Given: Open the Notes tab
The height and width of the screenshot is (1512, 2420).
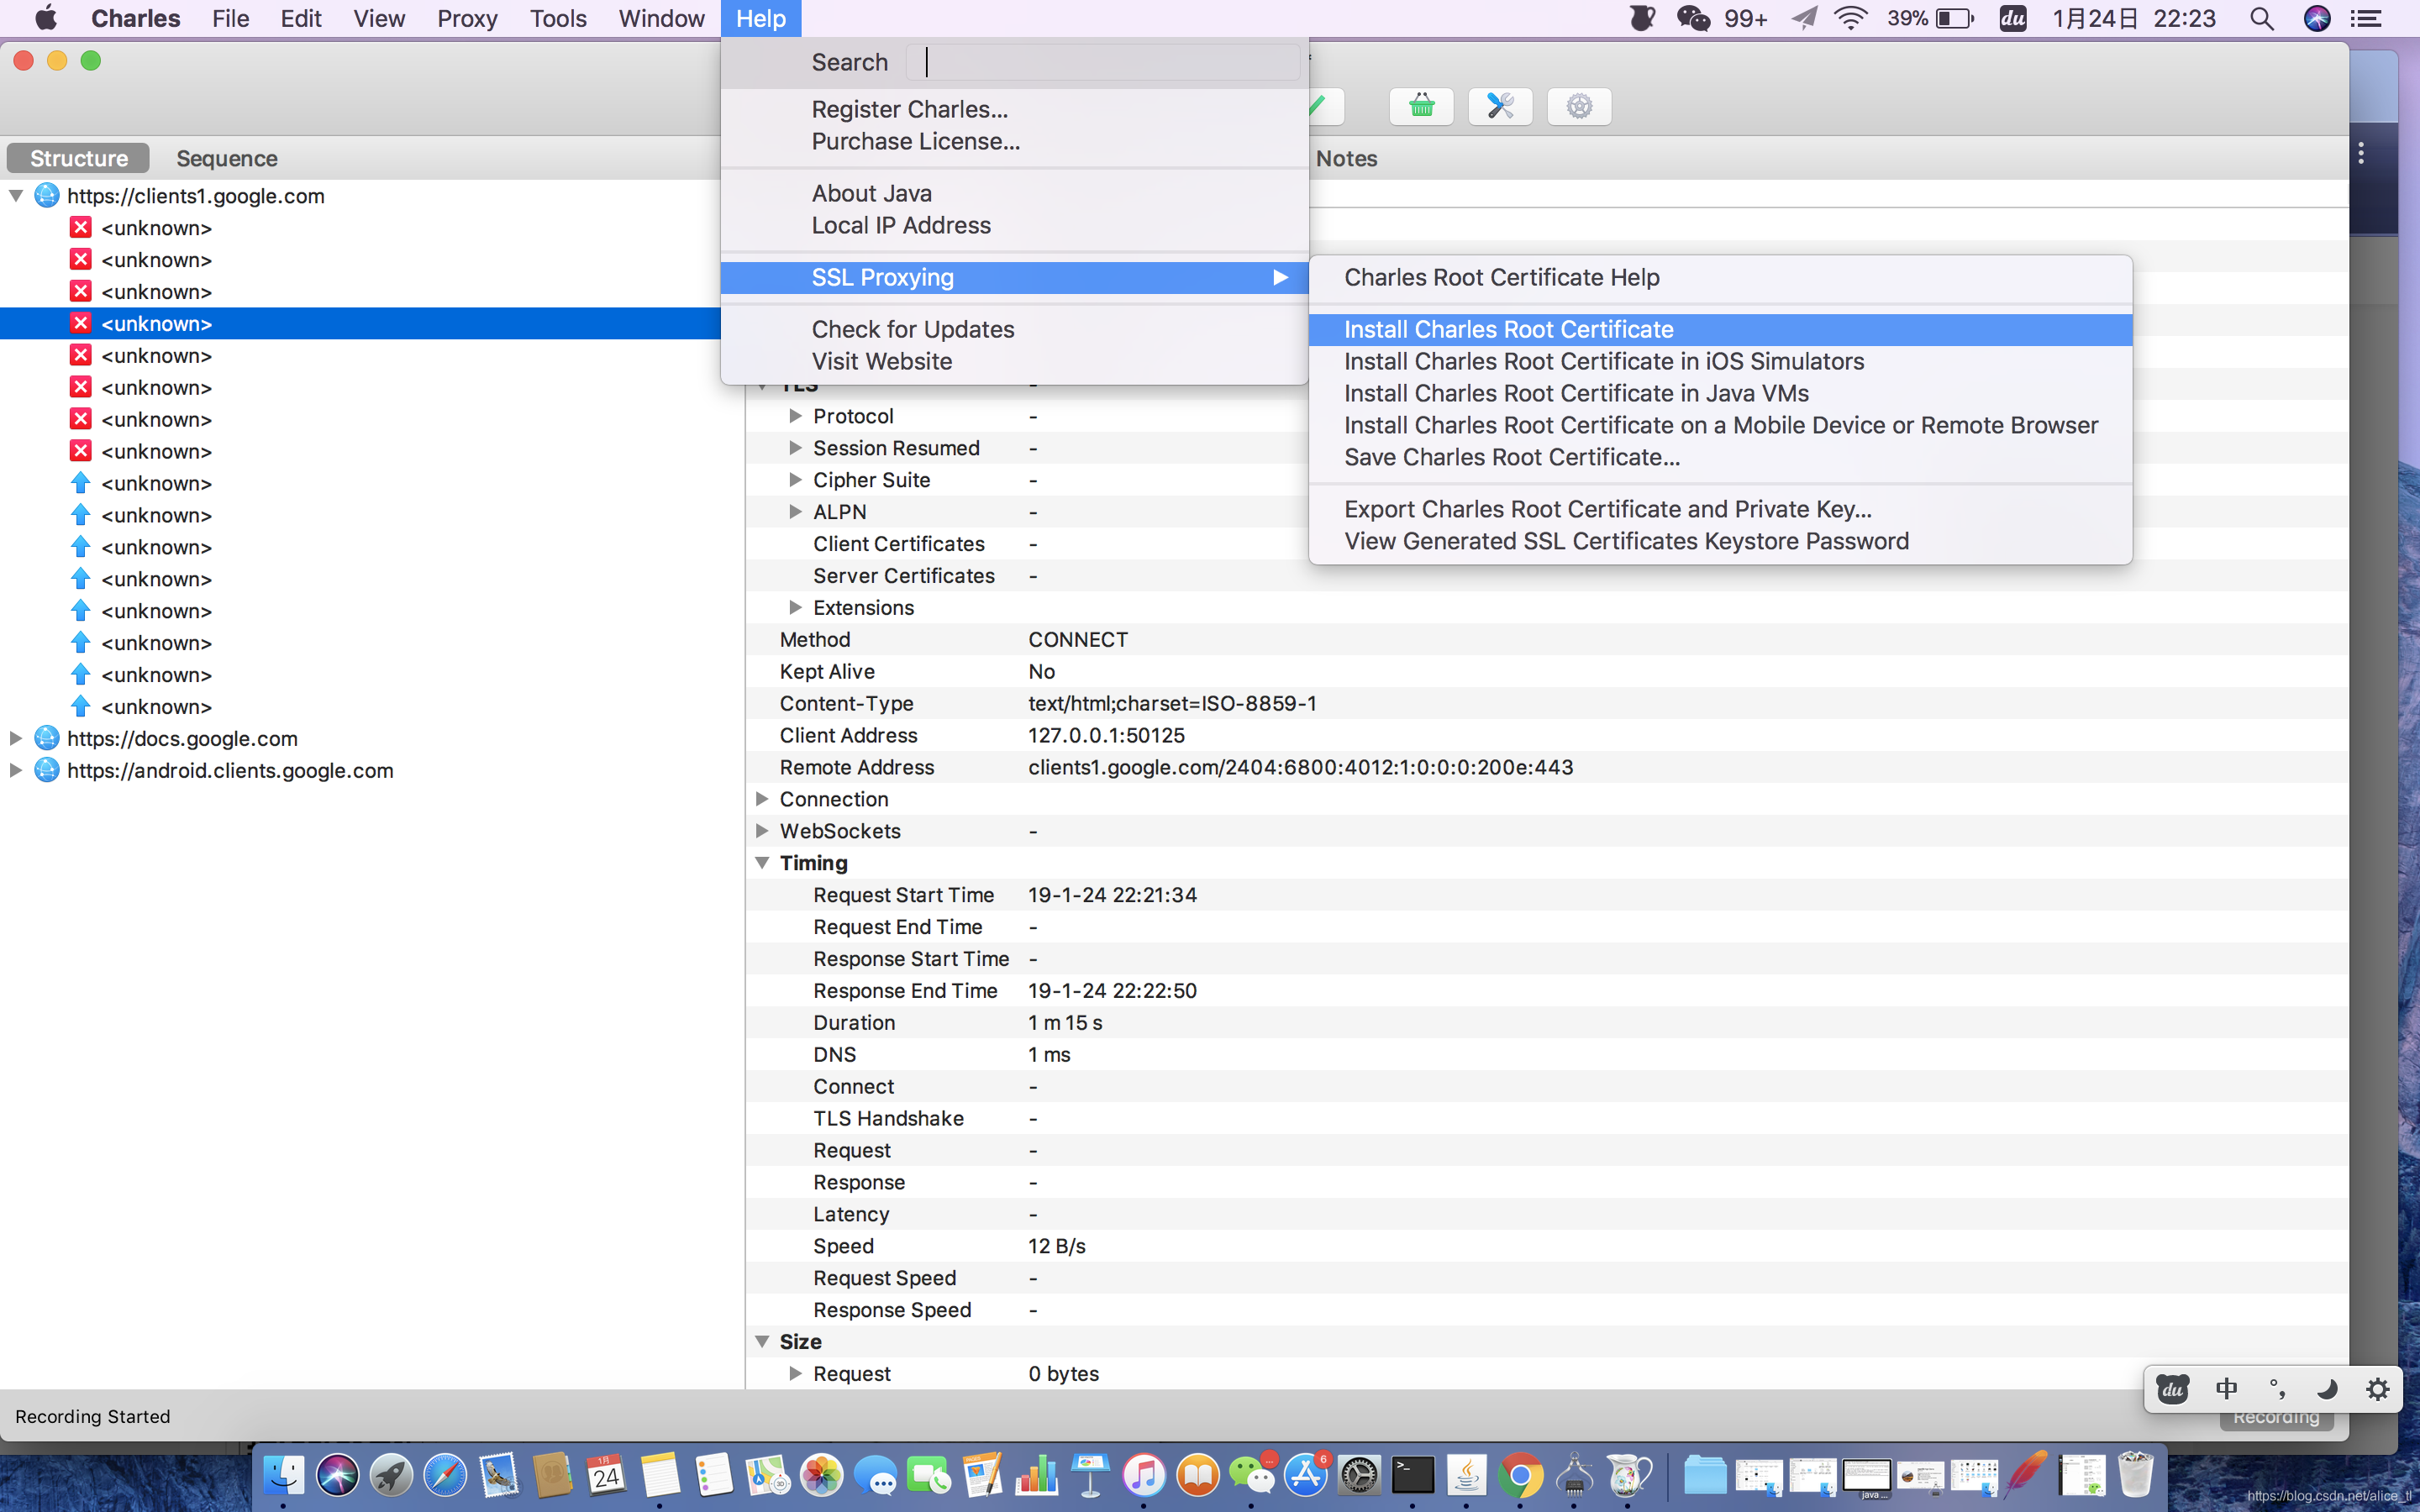Looking at the screenshot, I should coord(1346,158).
